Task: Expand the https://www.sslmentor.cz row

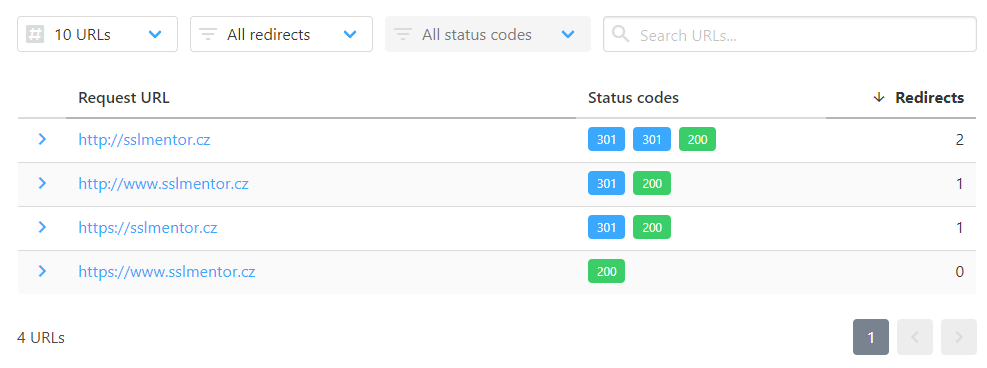Action: point(42,272)
